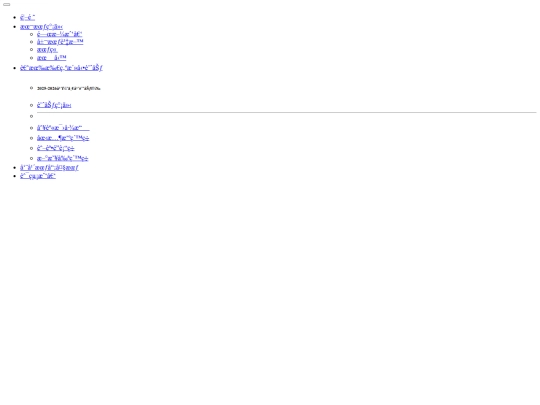Open the link directly below the 2025-2026 text
This screenshot has width=540, height=405.
pyautogui.click(x=54, y=105)
